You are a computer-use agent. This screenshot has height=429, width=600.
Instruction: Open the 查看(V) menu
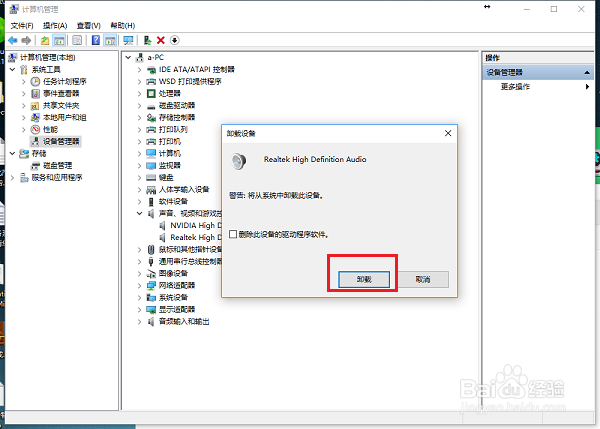pyautogui.click(x=88, y=26)
